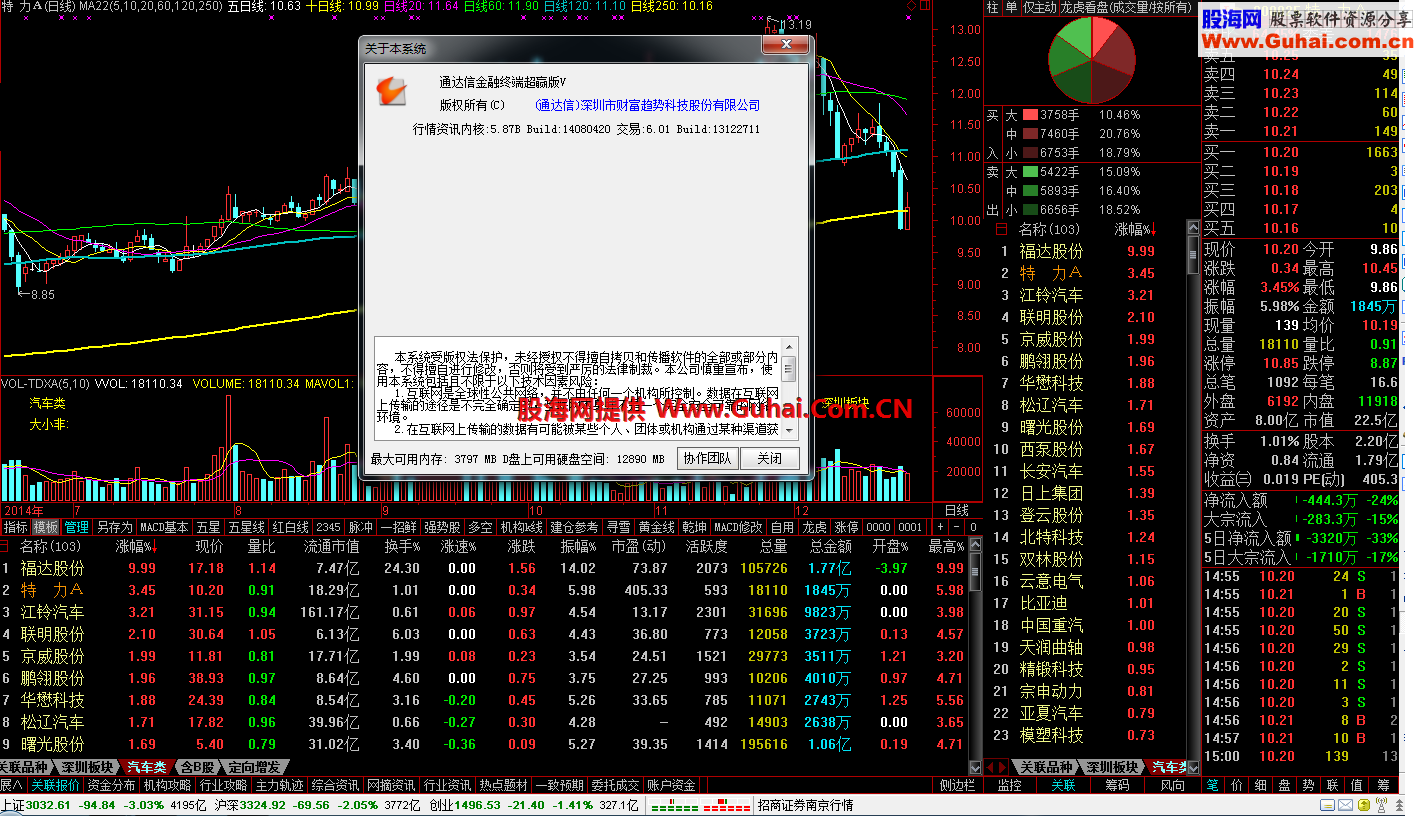This screenshot has width=1420, height=816.
Task: Click the dialog's orange TDX logo icon
Action: (392, 91)
